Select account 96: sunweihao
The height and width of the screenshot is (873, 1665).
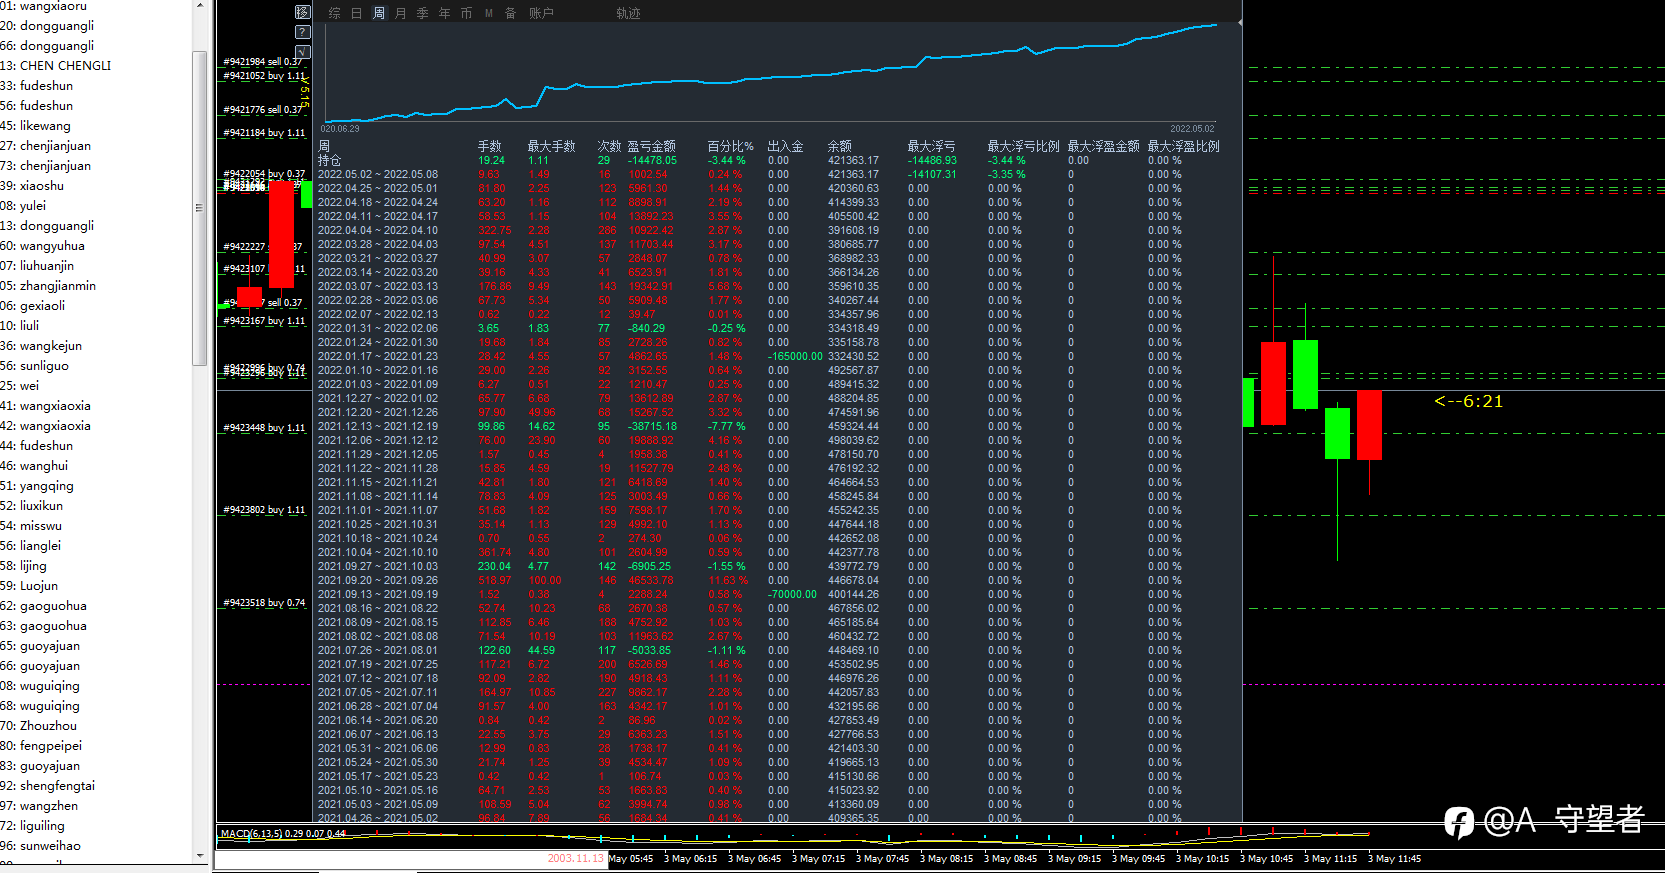[x=41, y=846]
